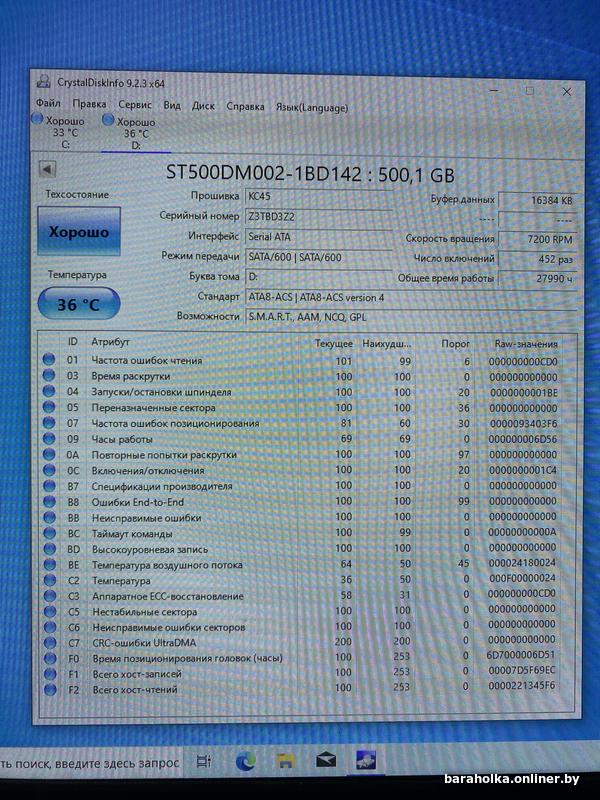Screen dimensions: 600x800
Task: Click status circle for CRC-ошибки UltraDMA
Action: click(50, 642)
